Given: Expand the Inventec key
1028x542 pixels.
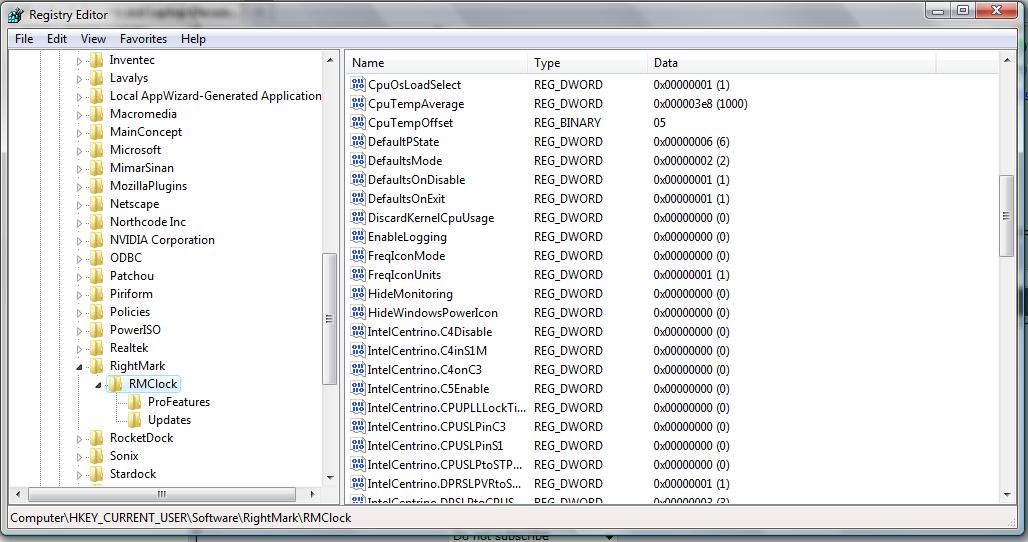Looking at the screenshot, I should coord(79,61).
